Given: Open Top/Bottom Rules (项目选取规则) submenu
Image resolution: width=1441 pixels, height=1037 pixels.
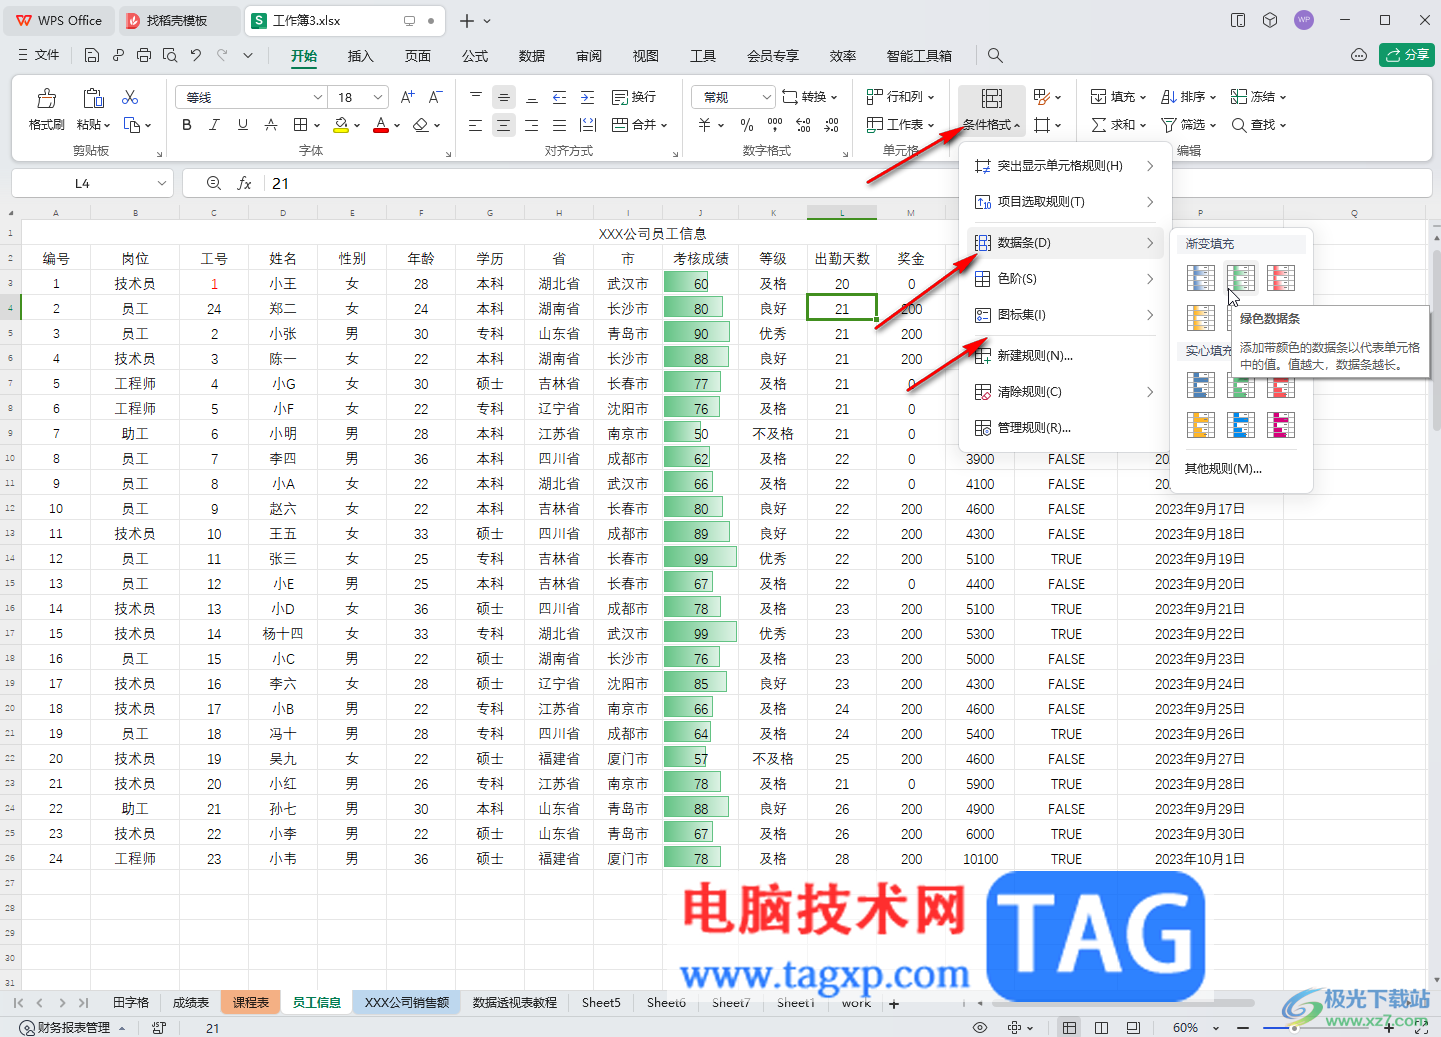Looking at the screenshot, I should coord(1064,202).
